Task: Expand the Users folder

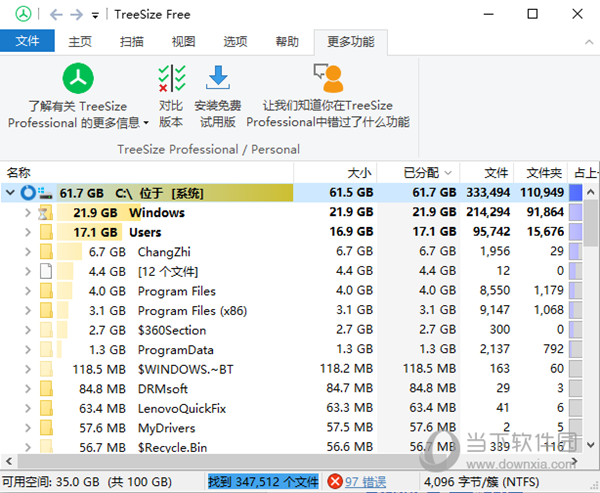Action: 28,232
